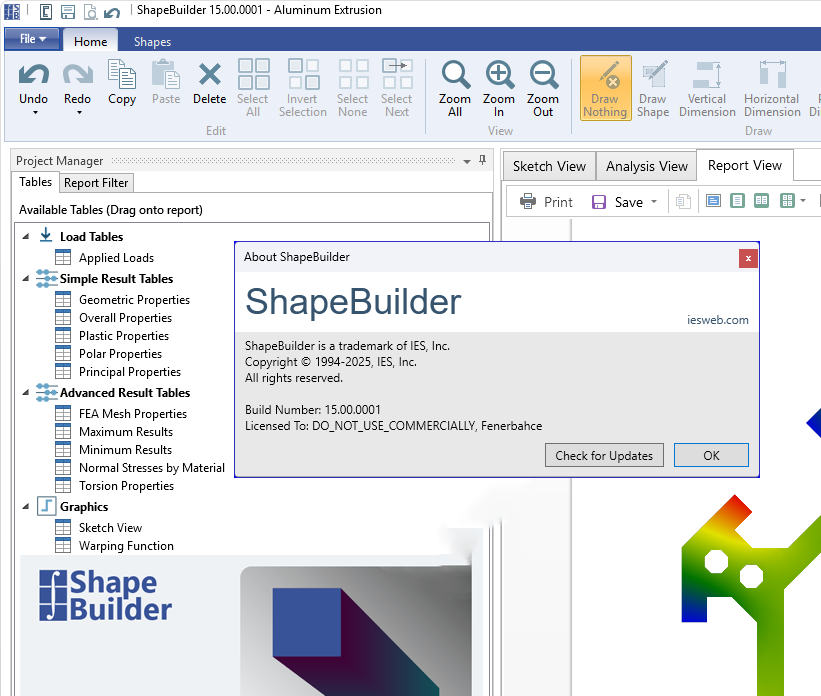The width and height of the screenshot is (821, 696).
Task: Select the Horizontal Dimension tool
Action: (x=772, y=88)
